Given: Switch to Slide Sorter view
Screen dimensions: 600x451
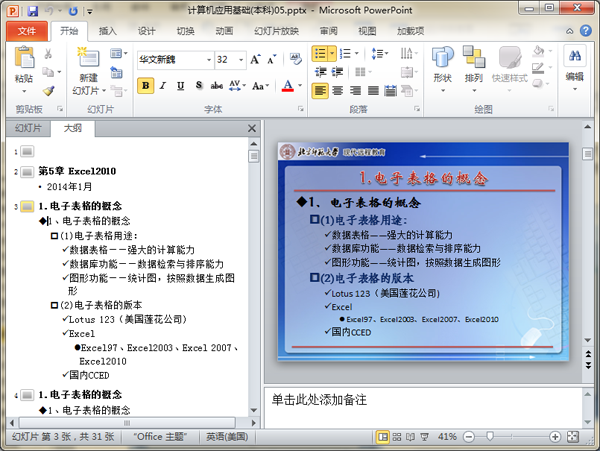Looking at the screenshot, I should coord(397,436).
